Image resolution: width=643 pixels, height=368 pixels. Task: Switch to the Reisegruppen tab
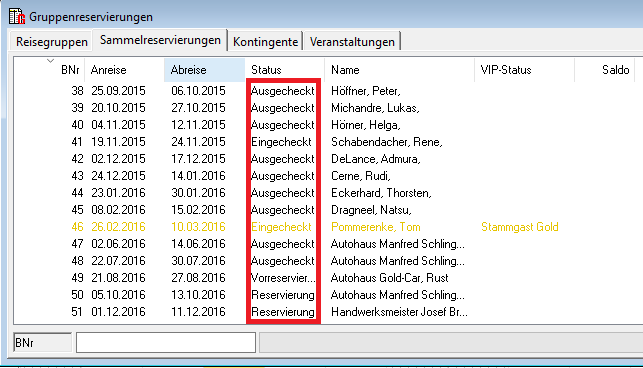pyautogui.click(x=51, y=42)
